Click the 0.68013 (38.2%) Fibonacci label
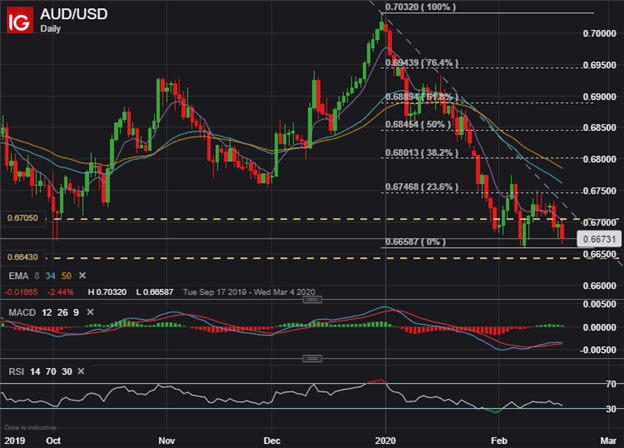Image resolution: width=624 pixels, height=448 pixels. 422,153
